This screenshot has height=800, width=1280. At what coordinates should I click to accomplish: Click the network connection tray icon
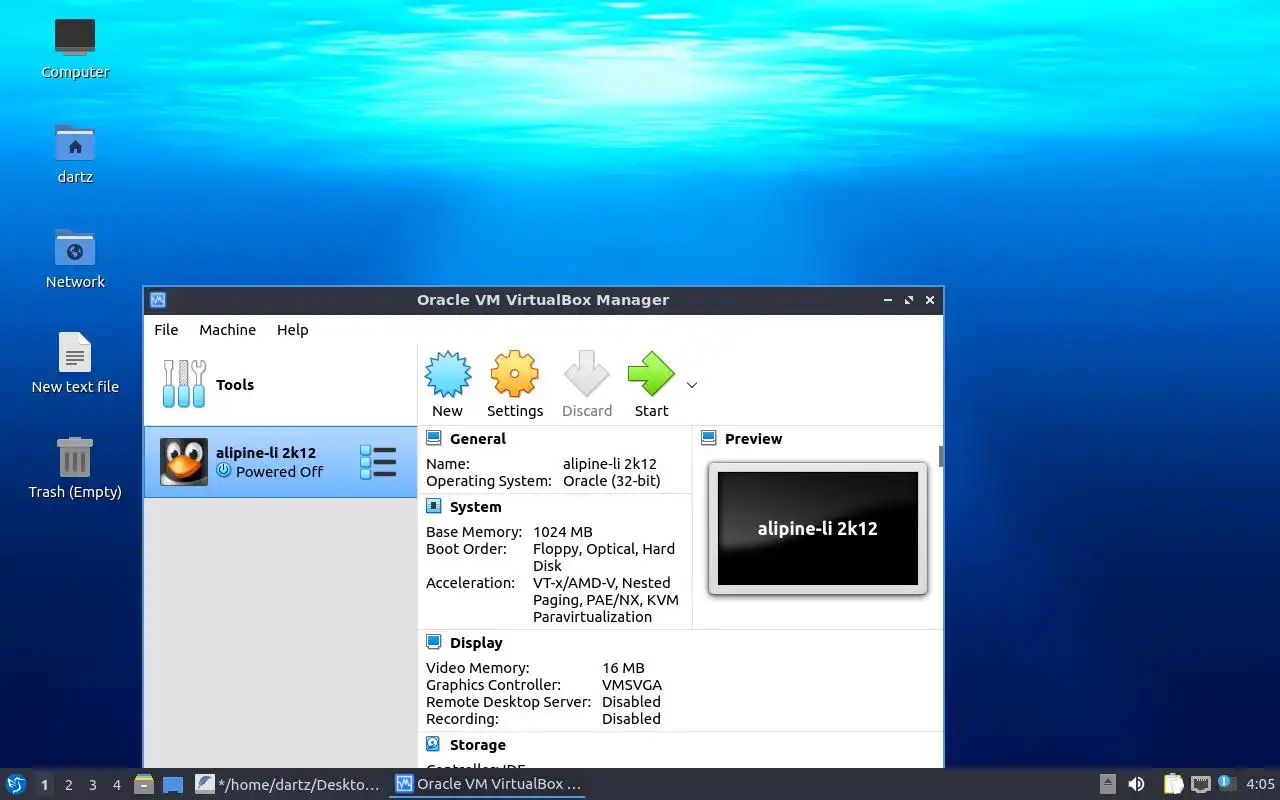point(1201,784)
